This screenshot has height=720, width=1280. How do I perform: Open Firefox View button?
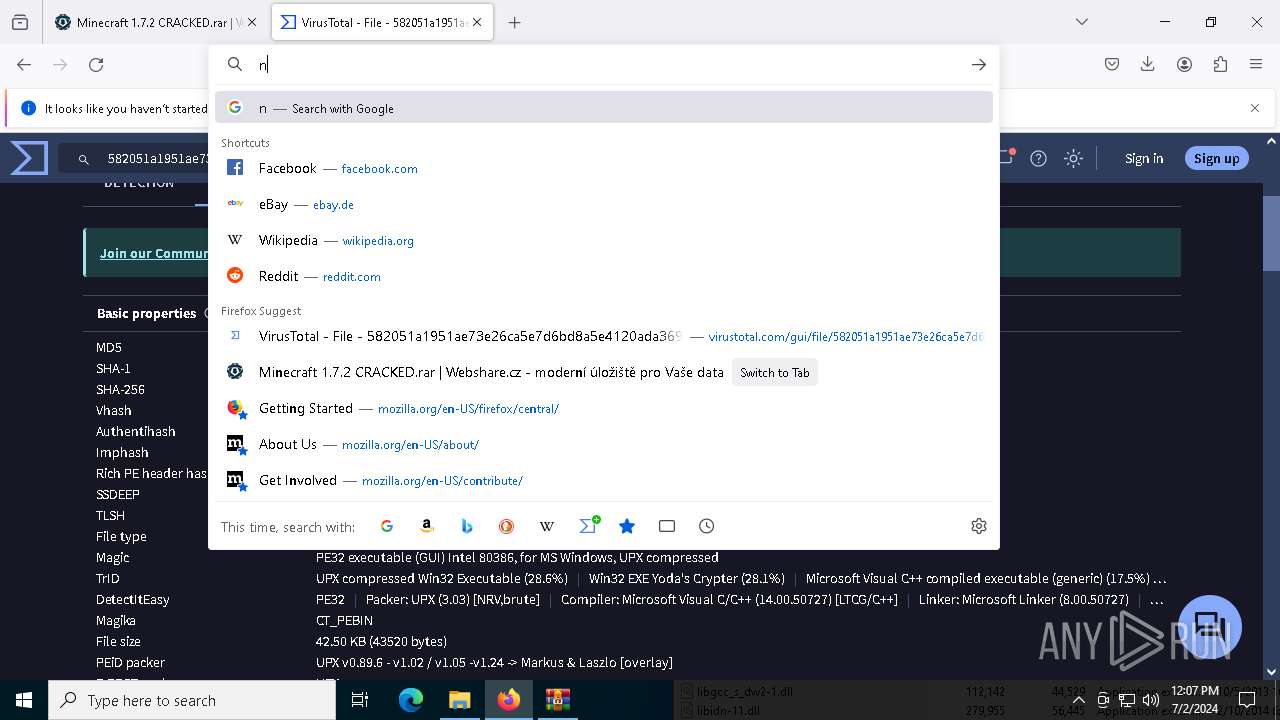[x=20, y=22]
